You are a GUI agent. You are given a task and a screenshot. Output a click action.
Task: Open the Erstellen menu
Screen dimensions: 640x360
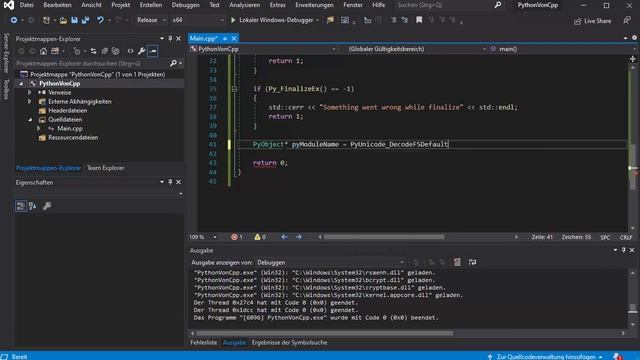(x=151, y=5)
